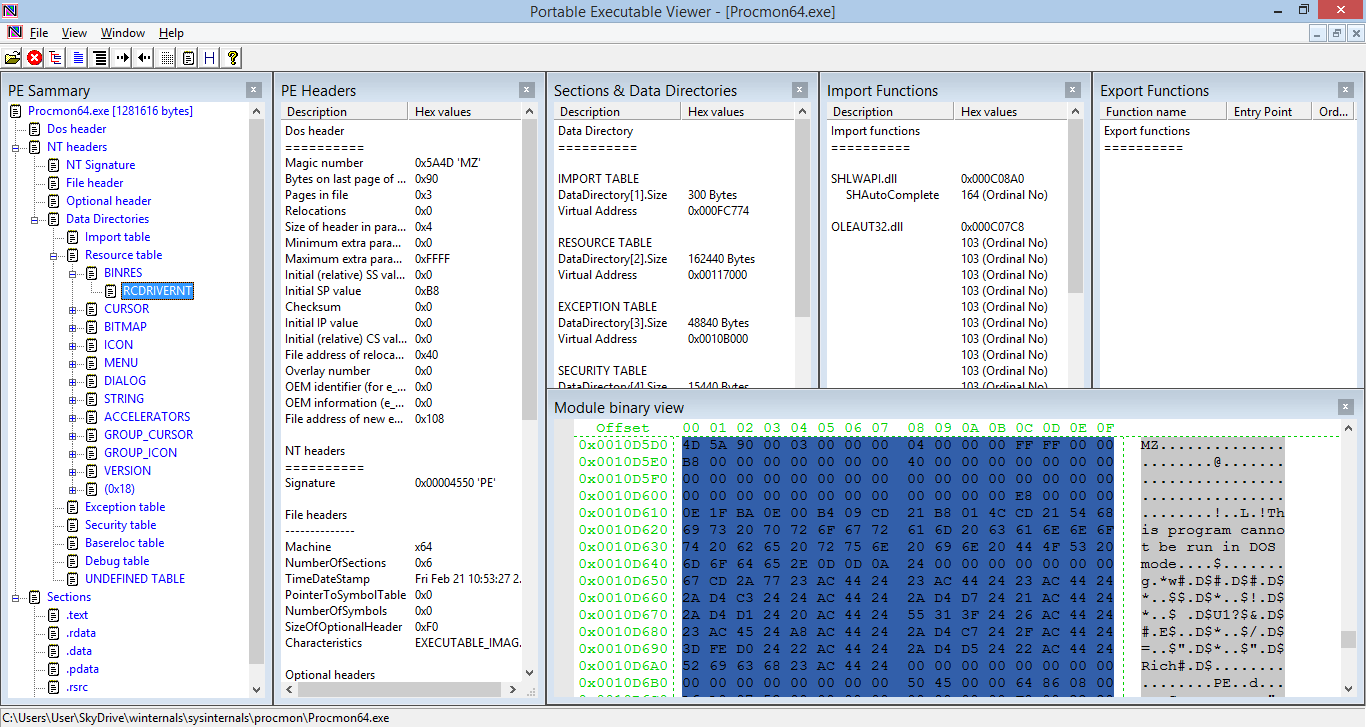Click the PE Sammary scrollbar up arrow
The image size is (1366, 728).
tap(256, 111)
